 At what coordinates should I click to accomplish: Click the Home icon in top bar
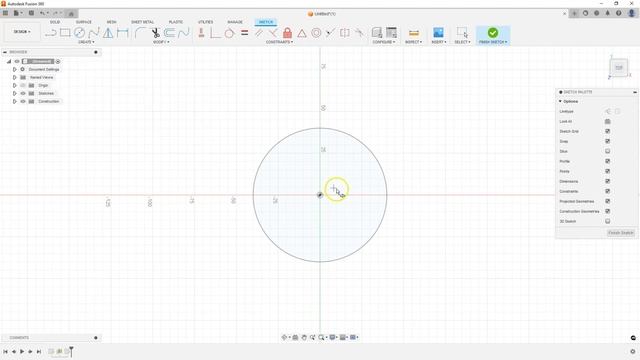(x=71, y=13)
